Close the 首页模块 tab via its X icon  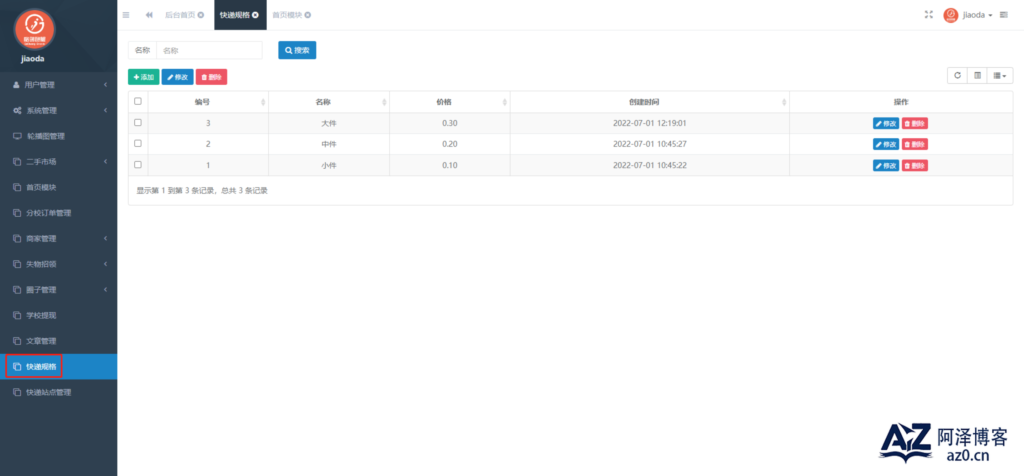307,15
